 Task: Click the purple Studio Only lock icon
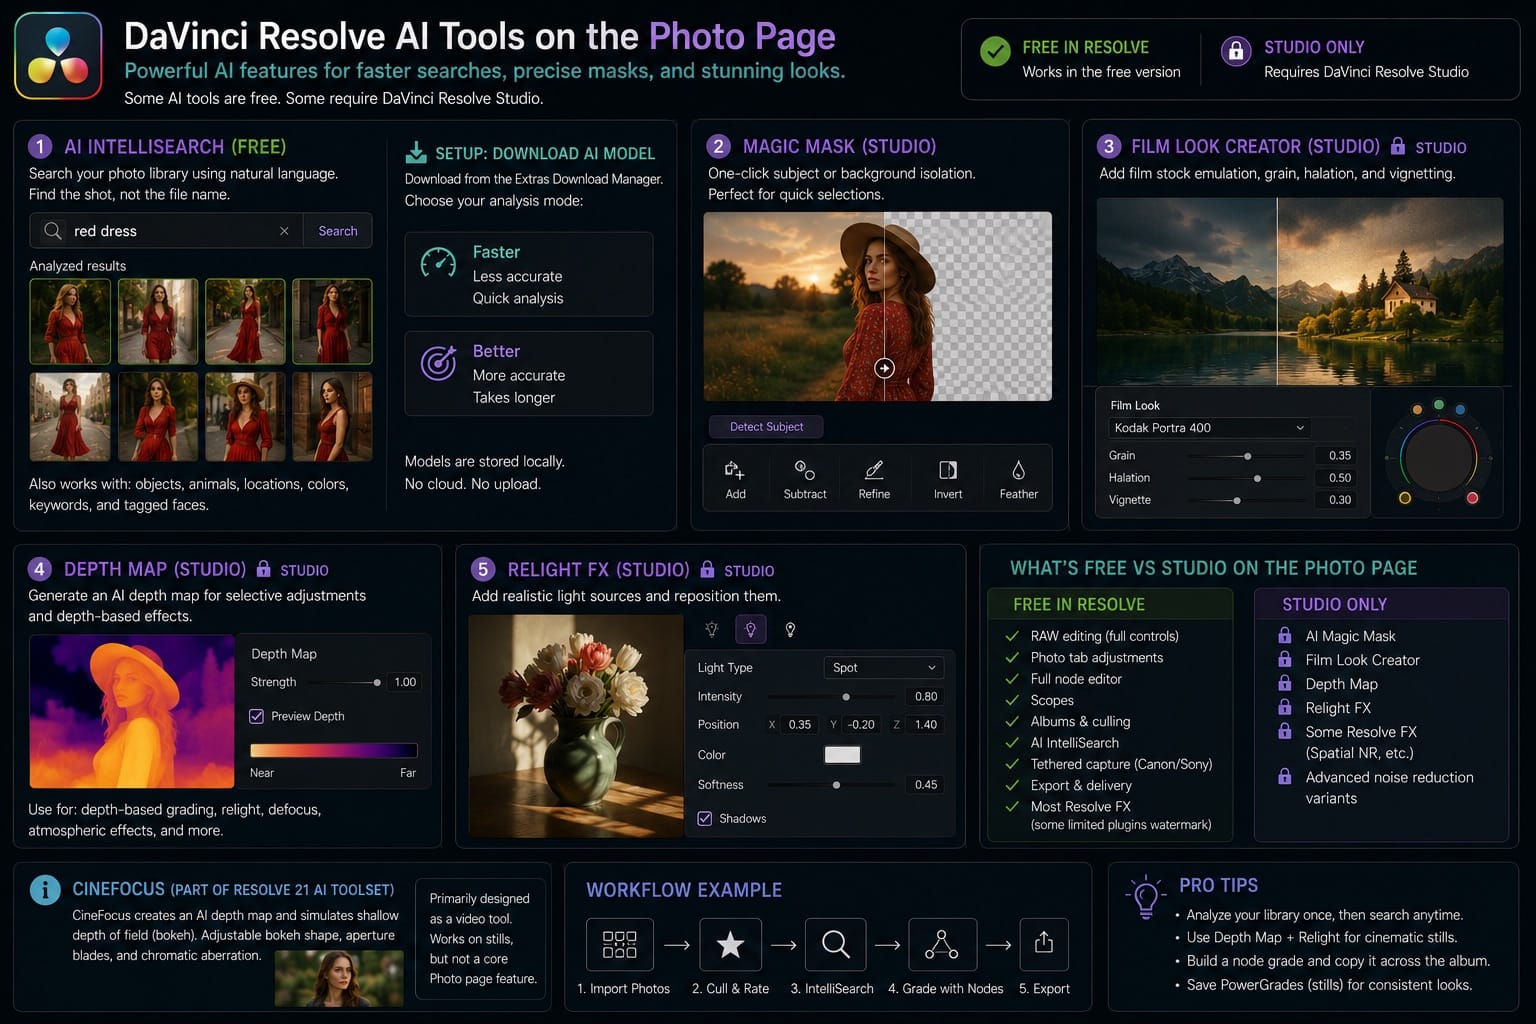(x=1236, y=51)
